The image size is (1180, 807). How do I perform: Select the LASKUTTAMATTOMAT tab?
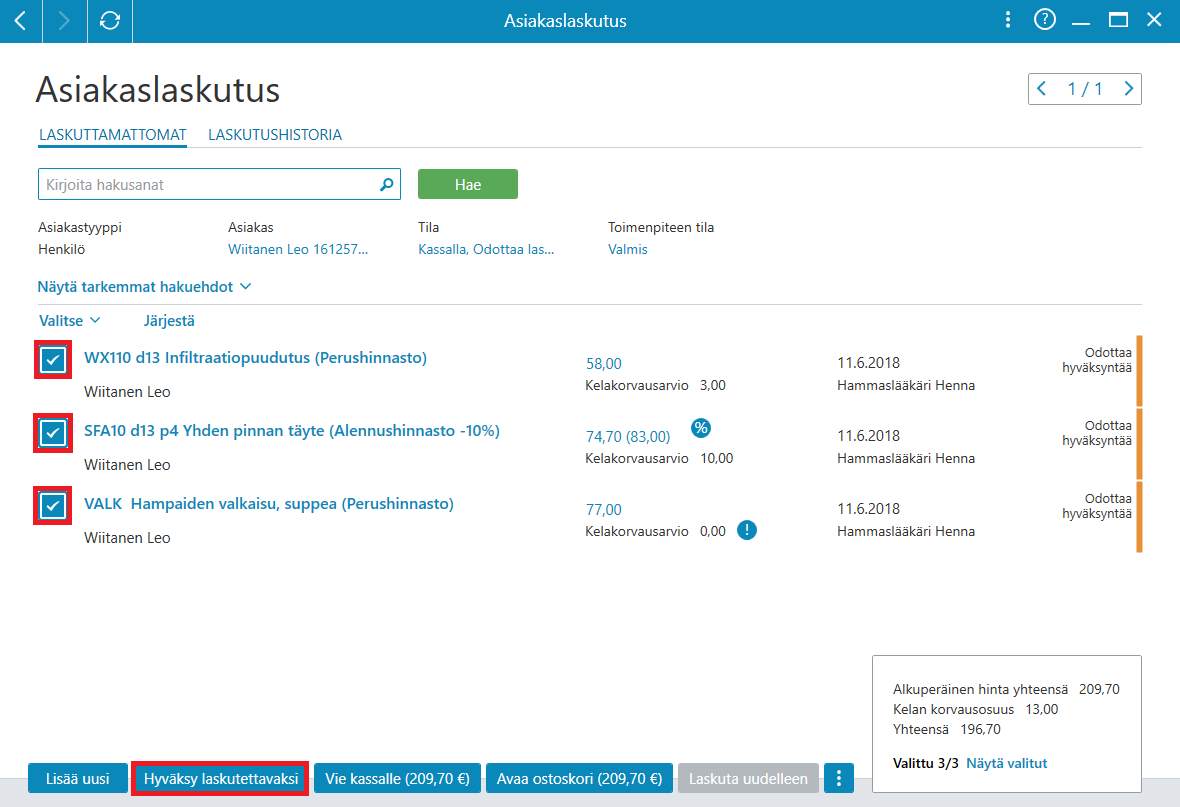[x=113, y=135]
